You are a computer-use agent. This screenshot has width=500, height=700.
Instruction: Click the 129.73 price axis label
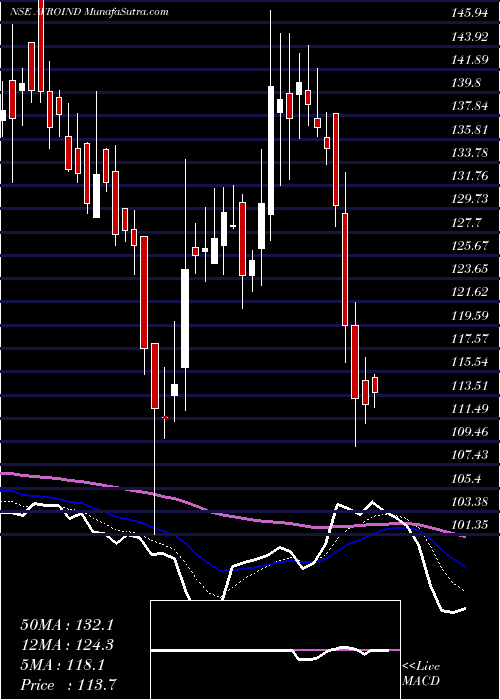coord(469,199)
